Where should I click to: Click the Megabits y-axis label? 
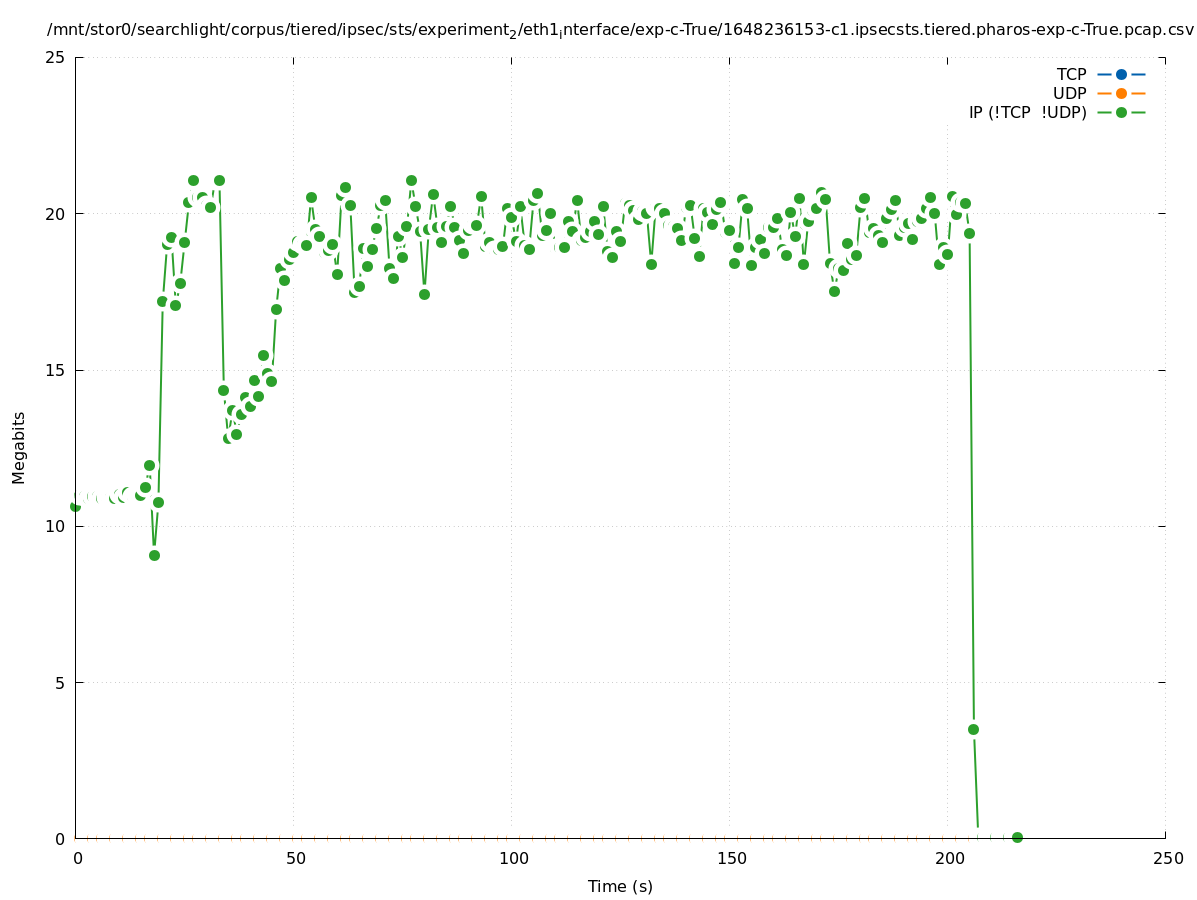pos(19,447)
